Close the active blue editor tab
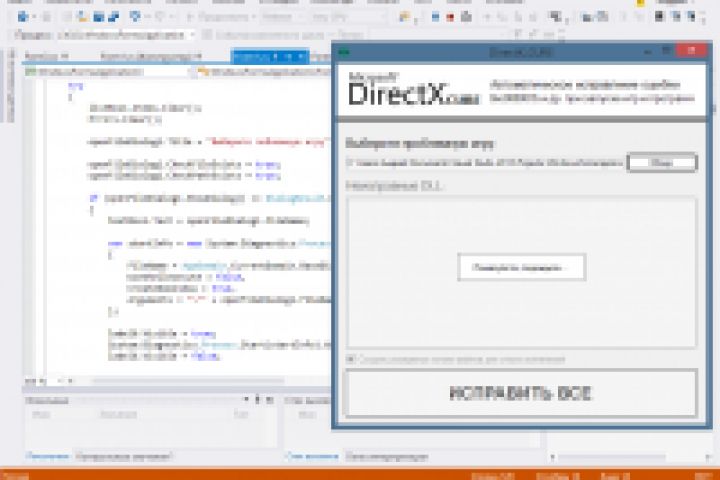 coord(300,56)
